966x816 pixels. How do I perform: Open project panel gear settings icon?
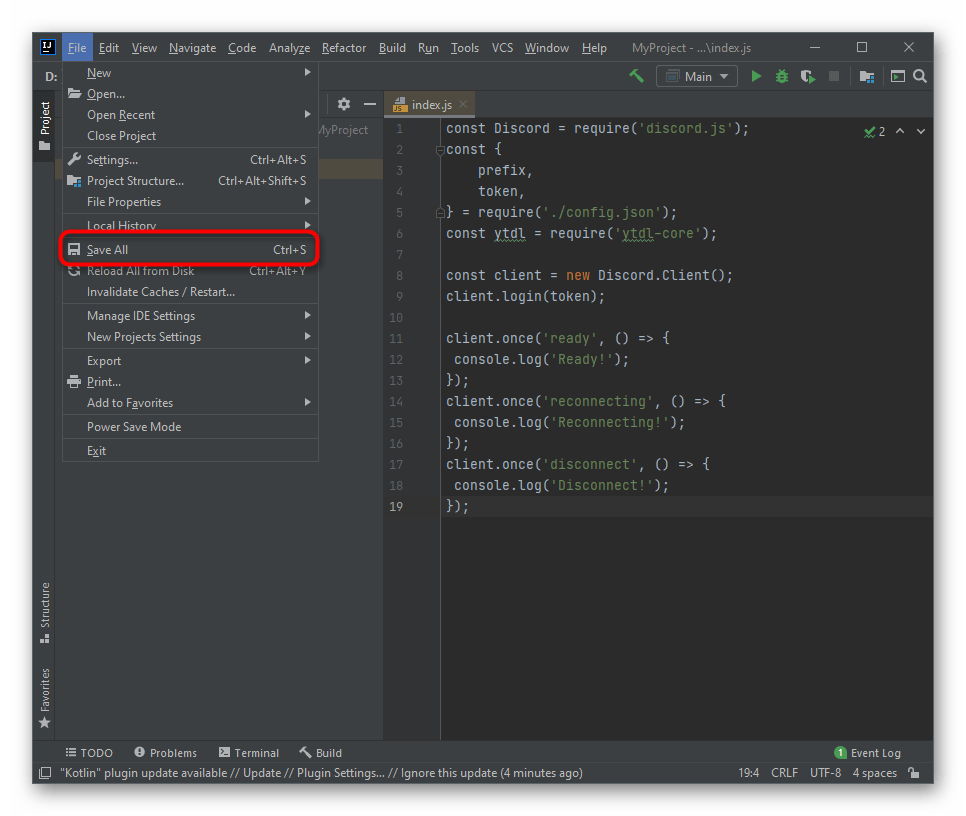[344, 104]
